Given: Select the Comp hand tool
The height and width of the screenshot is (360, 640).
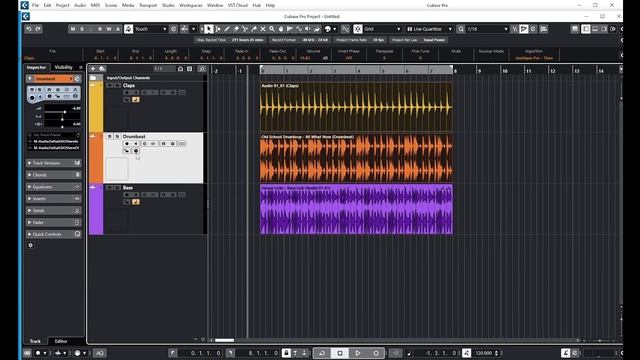Looking at the screenshot, I should tap(281, 29).
